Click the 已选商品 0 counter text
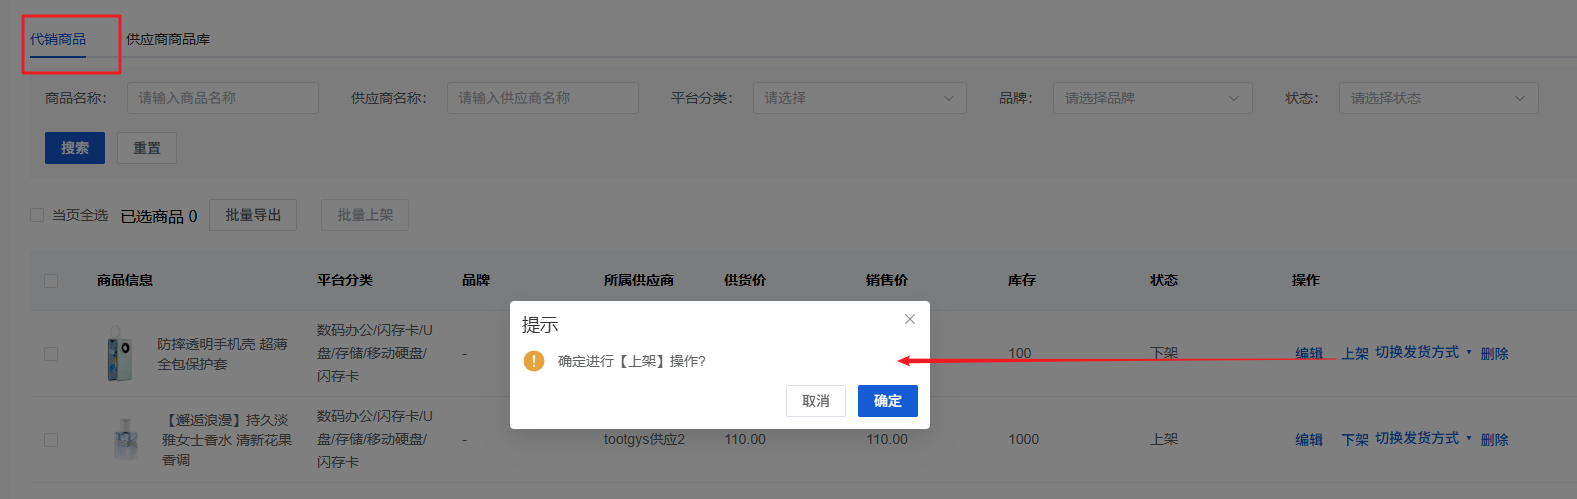The width and height of the screenshot is (1577, 499). tap(159, 216)
